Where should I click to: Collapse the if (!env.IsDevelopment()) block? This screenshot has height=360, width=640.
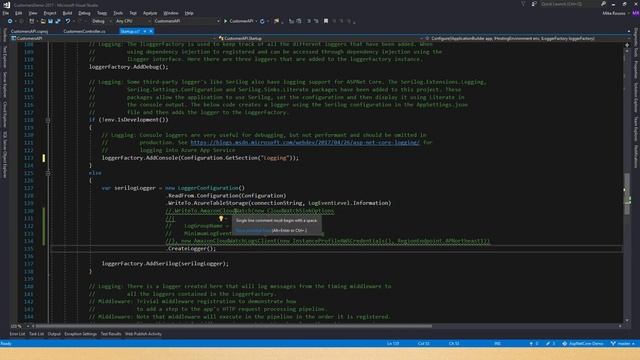click(x=48, y=120)
